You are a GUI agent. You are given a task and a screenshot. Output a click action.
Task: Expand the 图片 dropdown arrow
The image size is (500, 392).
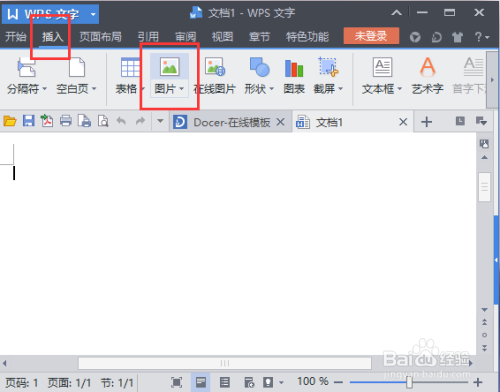tap(181, 89)
